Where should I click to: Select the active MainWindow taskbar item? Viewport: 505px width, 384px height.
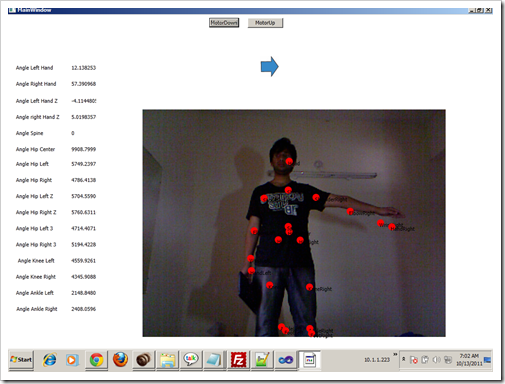click(x=309, y=360)
